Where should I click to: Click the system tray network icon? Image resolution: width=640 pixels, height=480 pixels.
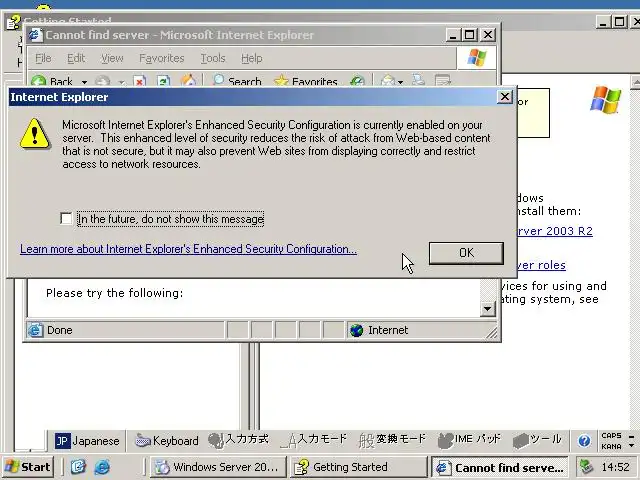point(587,467)
